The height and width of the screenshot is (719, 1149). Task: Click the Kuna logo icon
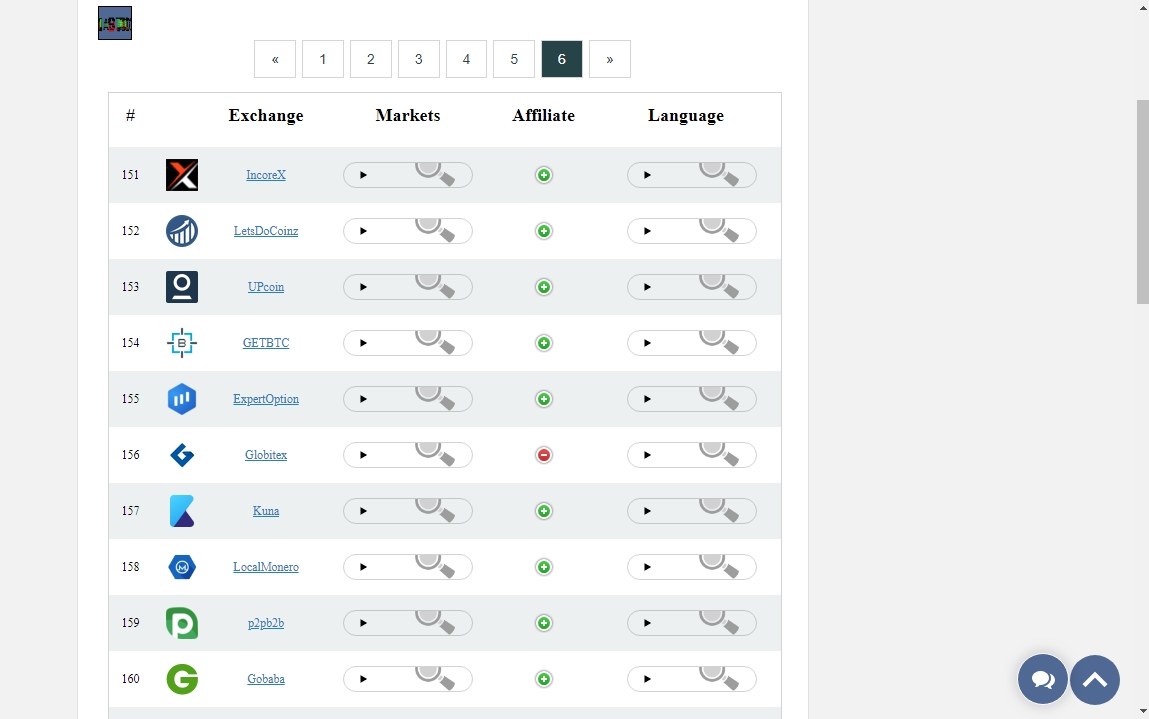tap(182, 511)
